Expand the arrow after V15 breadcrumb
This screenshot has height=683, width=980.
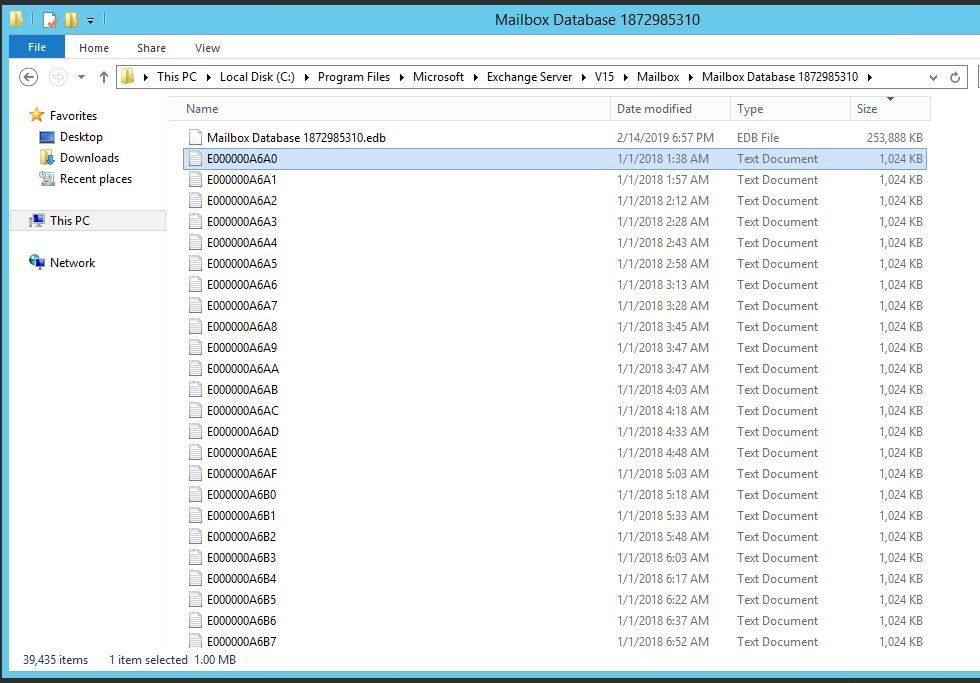626,77
